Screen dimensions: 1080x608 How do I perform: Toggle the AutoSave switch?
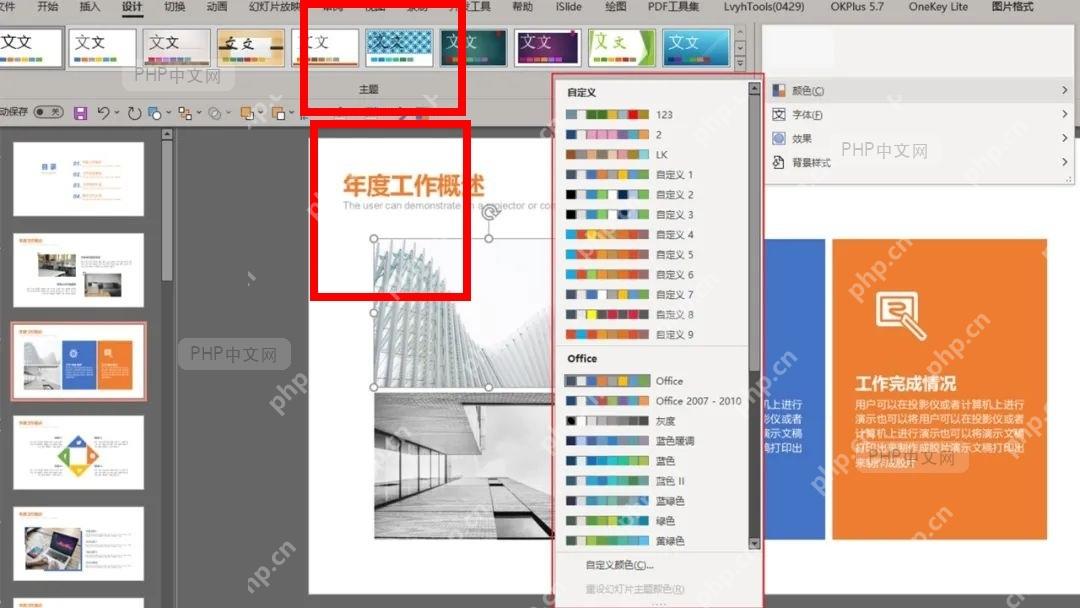click(48, 112)
